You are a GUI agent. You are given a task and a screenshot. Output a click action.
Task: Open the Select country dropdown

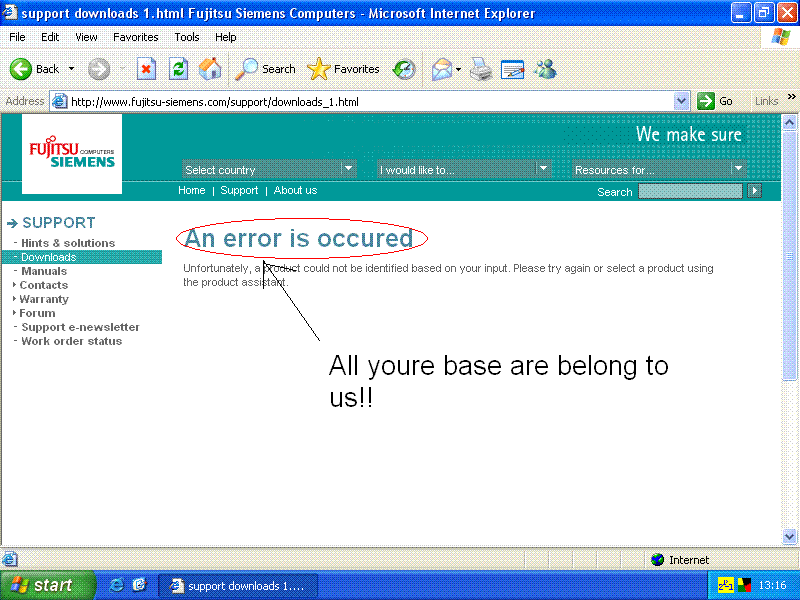268,169
